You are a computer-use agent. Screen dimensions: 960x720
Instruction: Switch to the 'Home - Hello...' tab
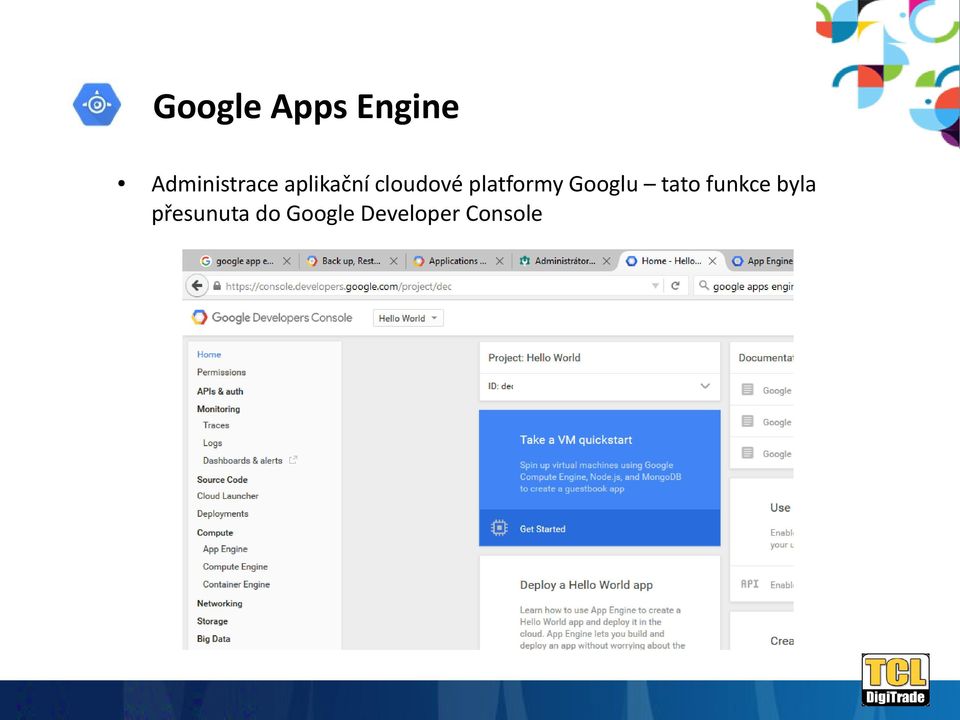671,261
